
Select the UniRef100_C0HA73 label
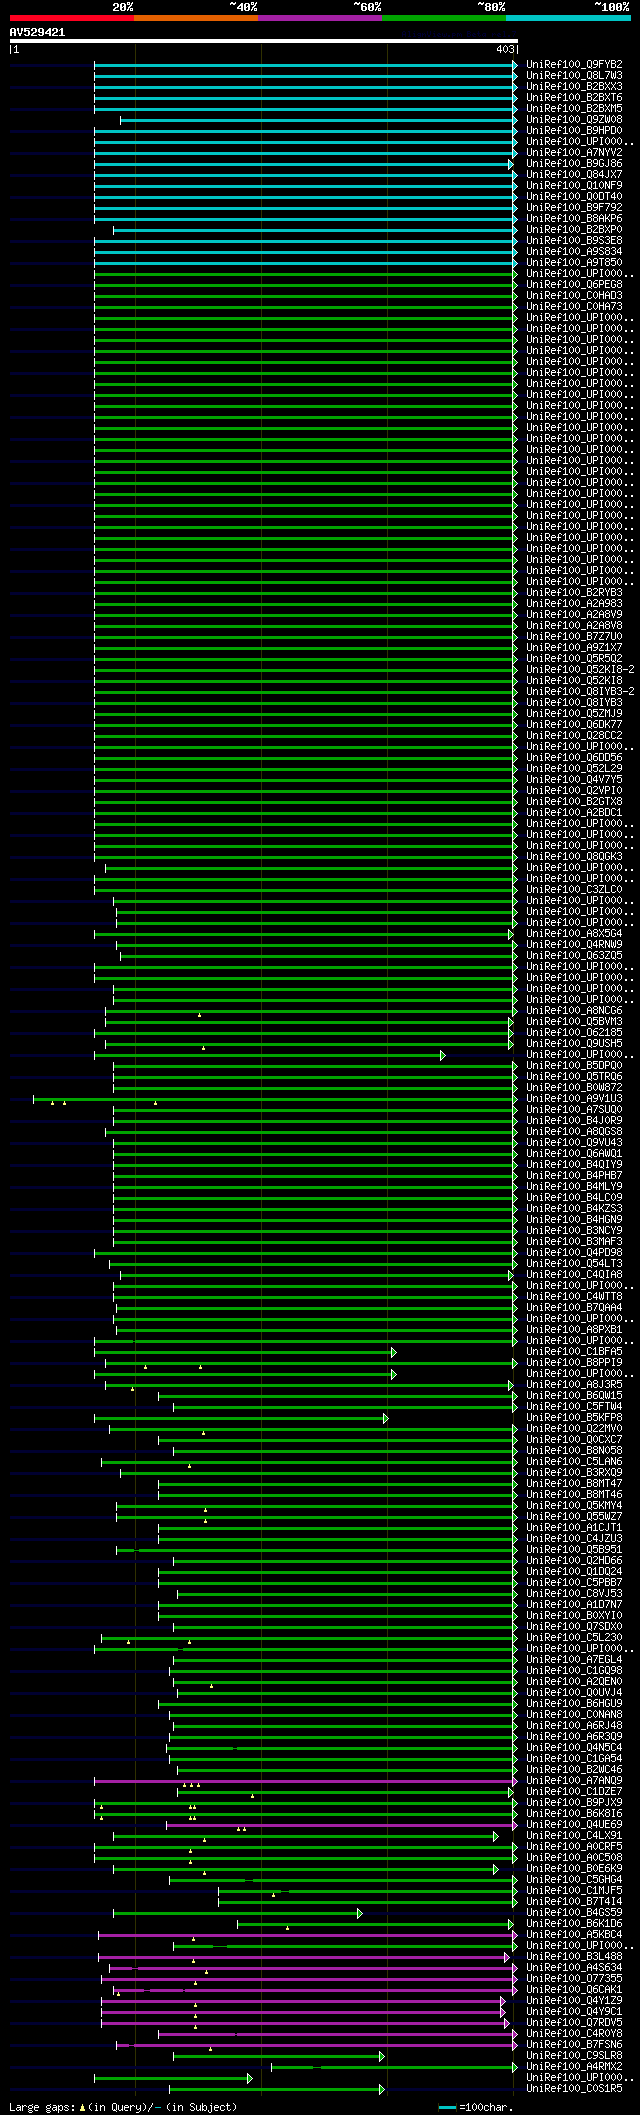pos(574,306)
